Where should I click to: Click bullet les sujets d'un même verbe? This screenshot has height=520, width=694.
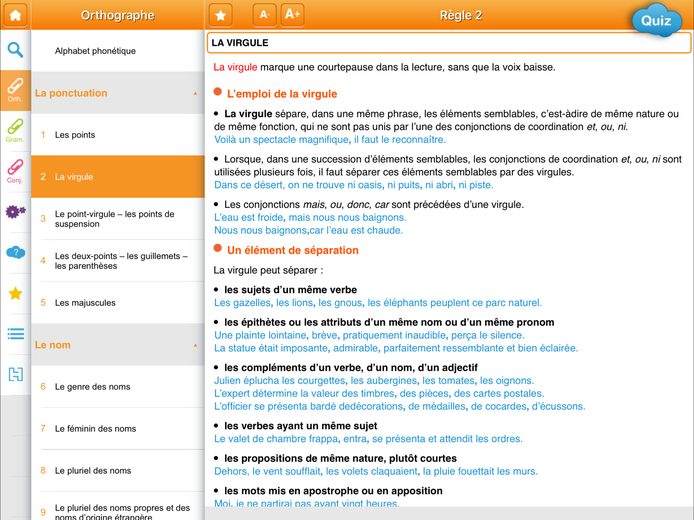[290, 290]
